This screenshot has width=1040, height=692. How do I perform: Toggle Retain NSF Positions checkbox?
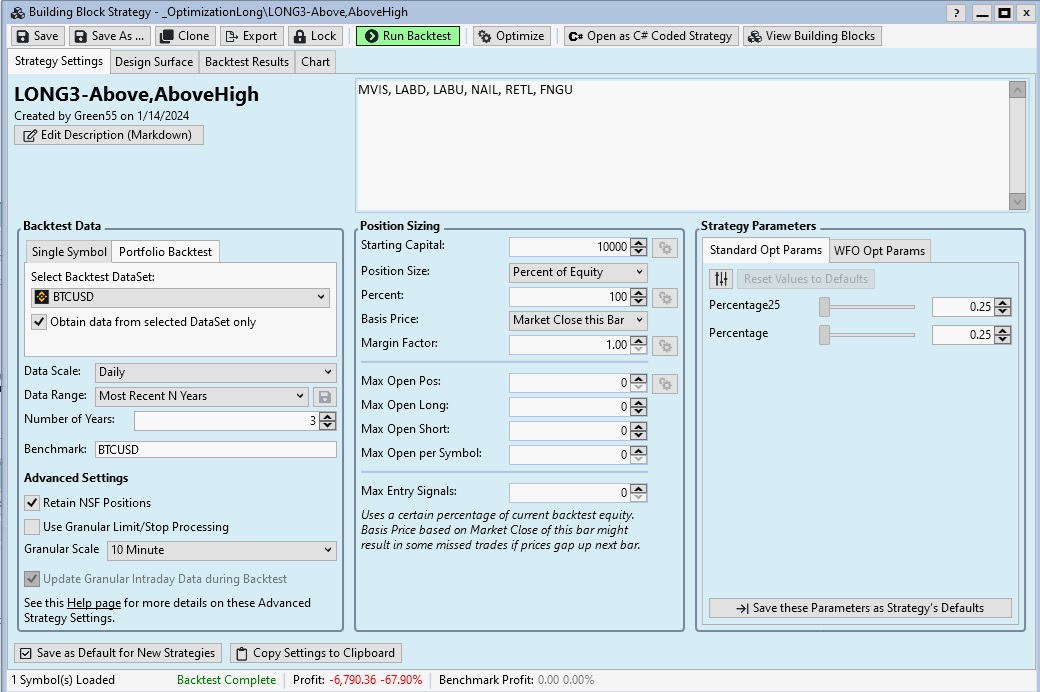coord(32,503)
